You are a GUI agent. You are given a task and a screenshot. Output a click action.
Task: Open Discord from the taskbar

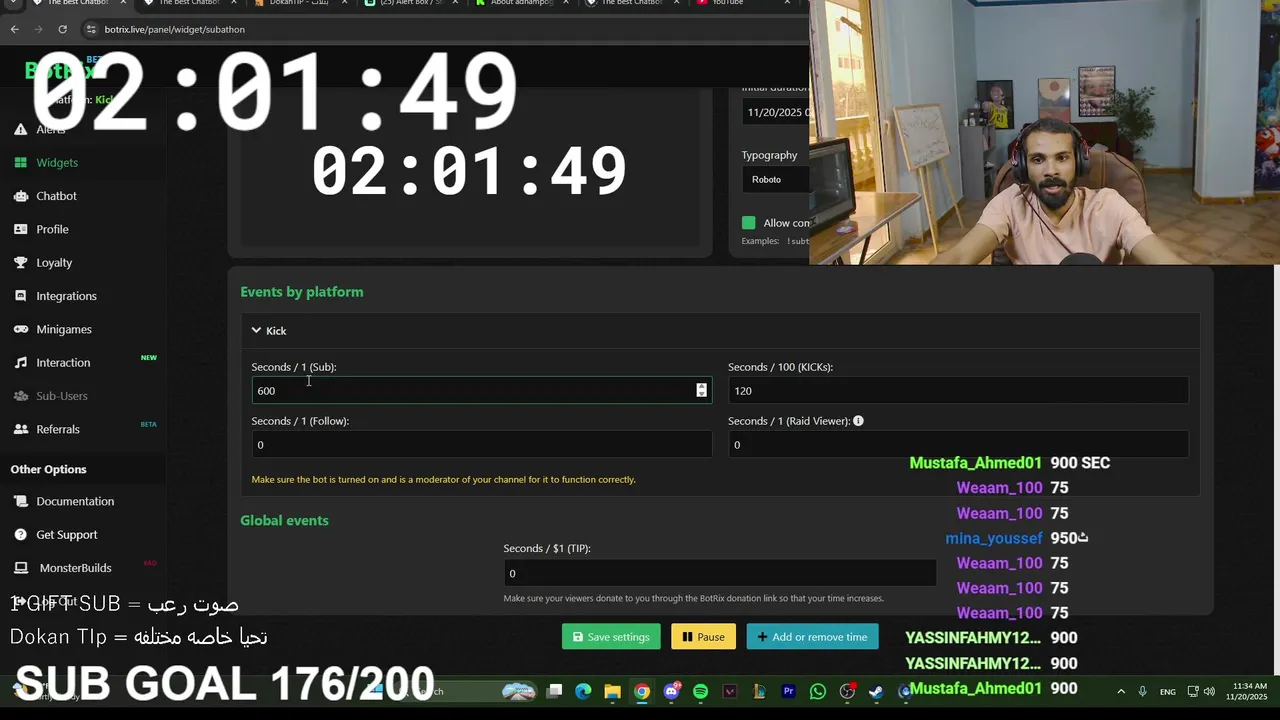[671, 691]
